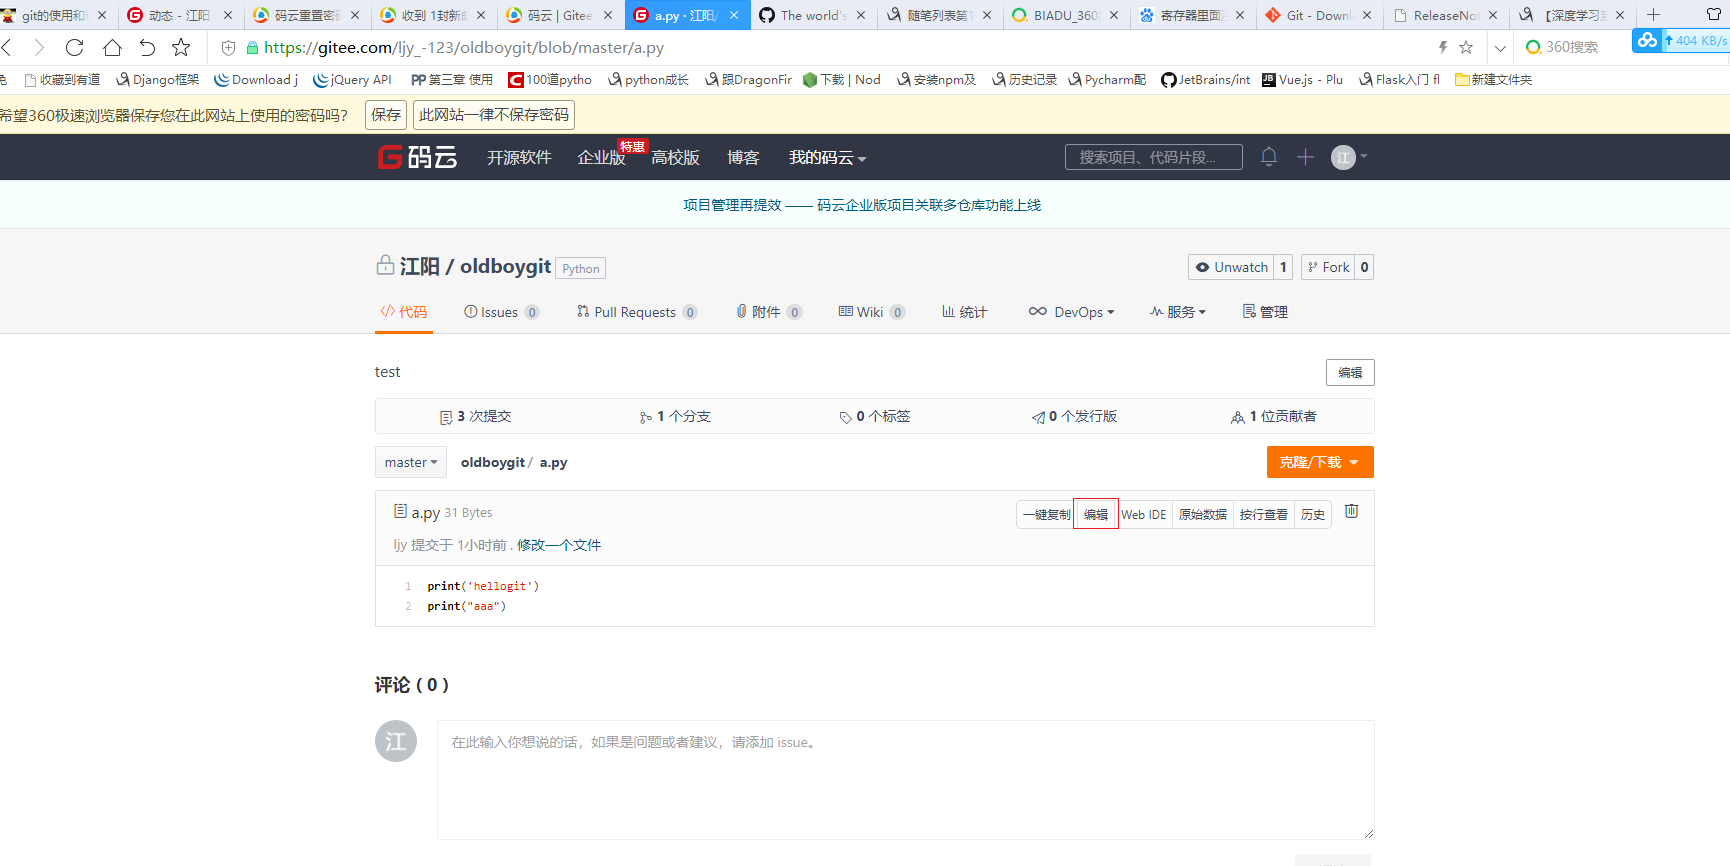Click the 360搜索 search field
1730x866 pixels.
(1574, 47)
